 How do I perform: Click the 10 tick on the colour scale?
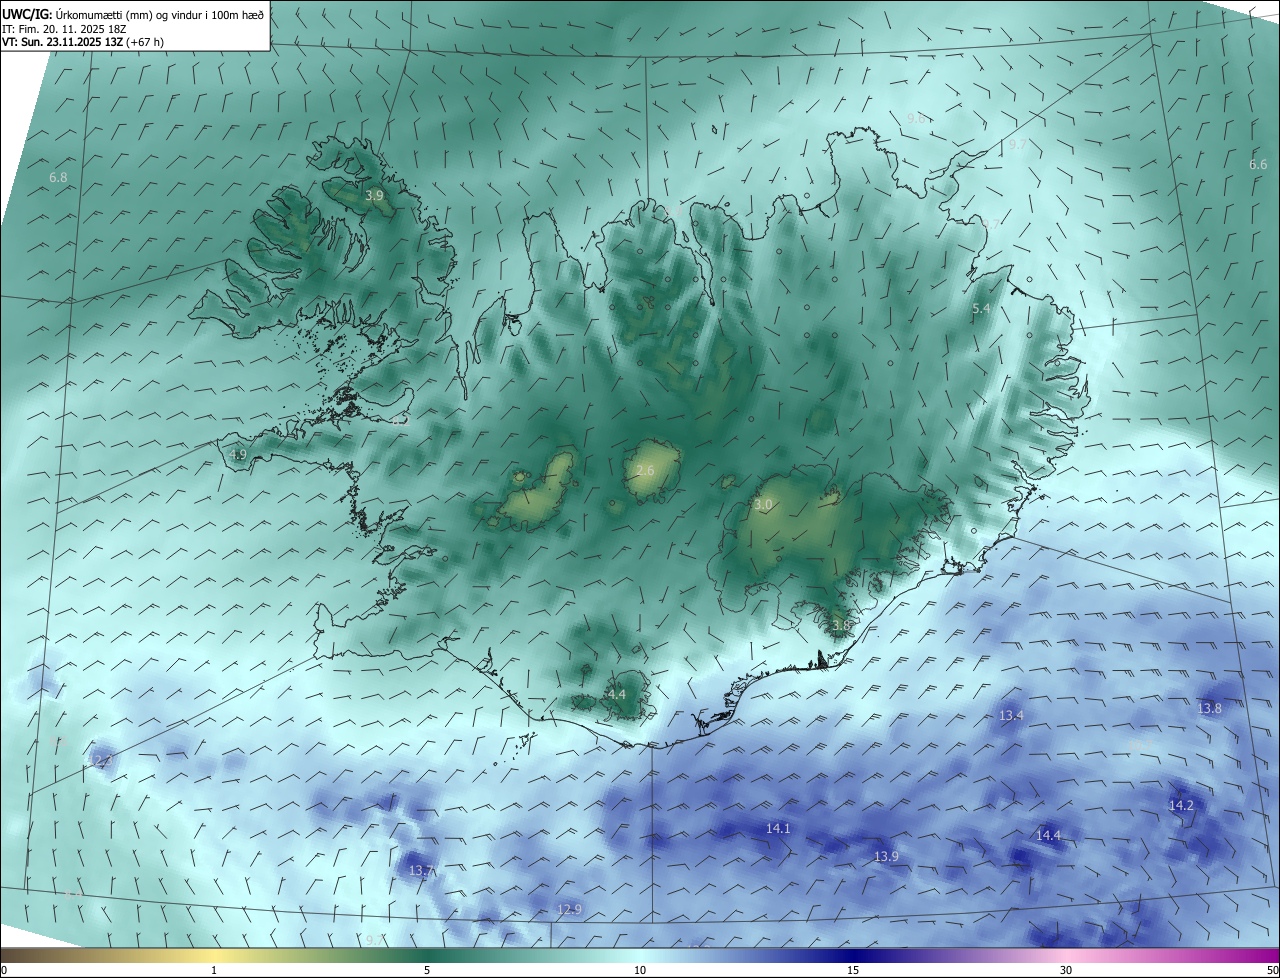(640, 970)
